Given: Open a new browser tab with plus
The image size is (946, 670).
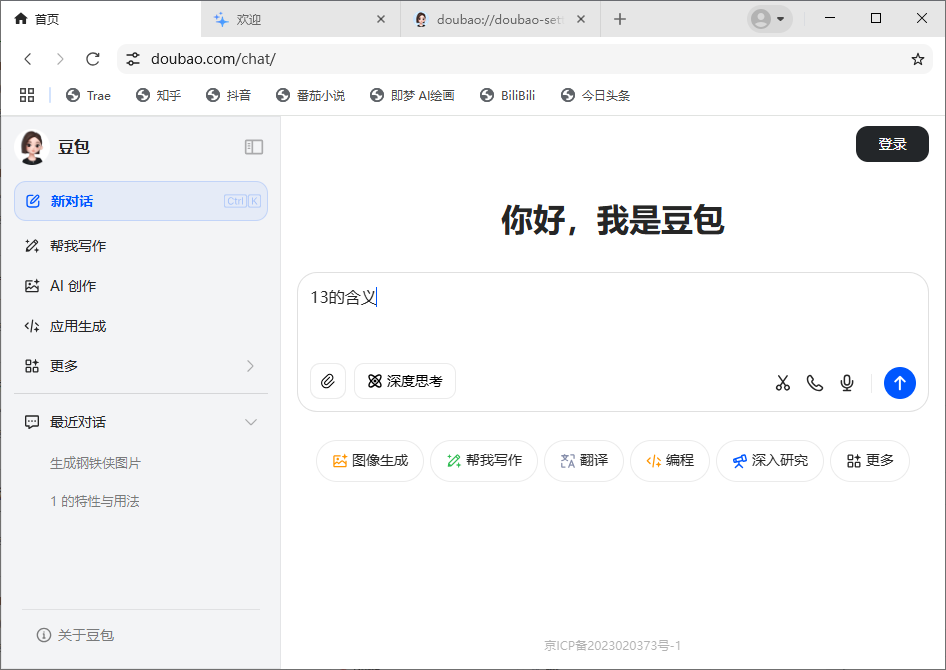Looking at the screenshot, I should coord(620,19).
